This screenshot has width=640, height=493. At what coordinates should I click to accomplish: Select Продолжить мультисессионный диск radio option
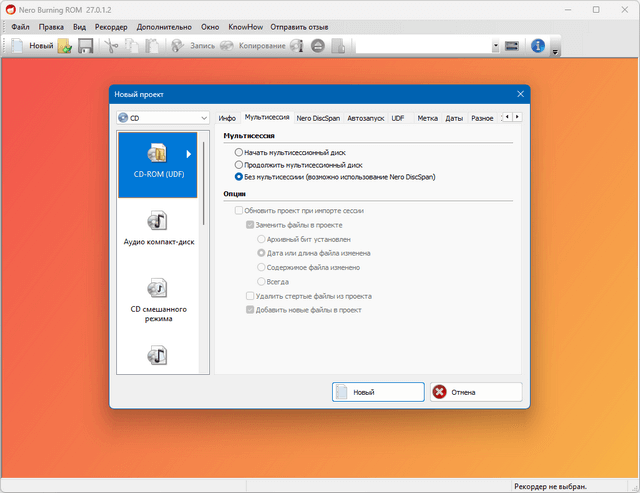coord(238,164)
